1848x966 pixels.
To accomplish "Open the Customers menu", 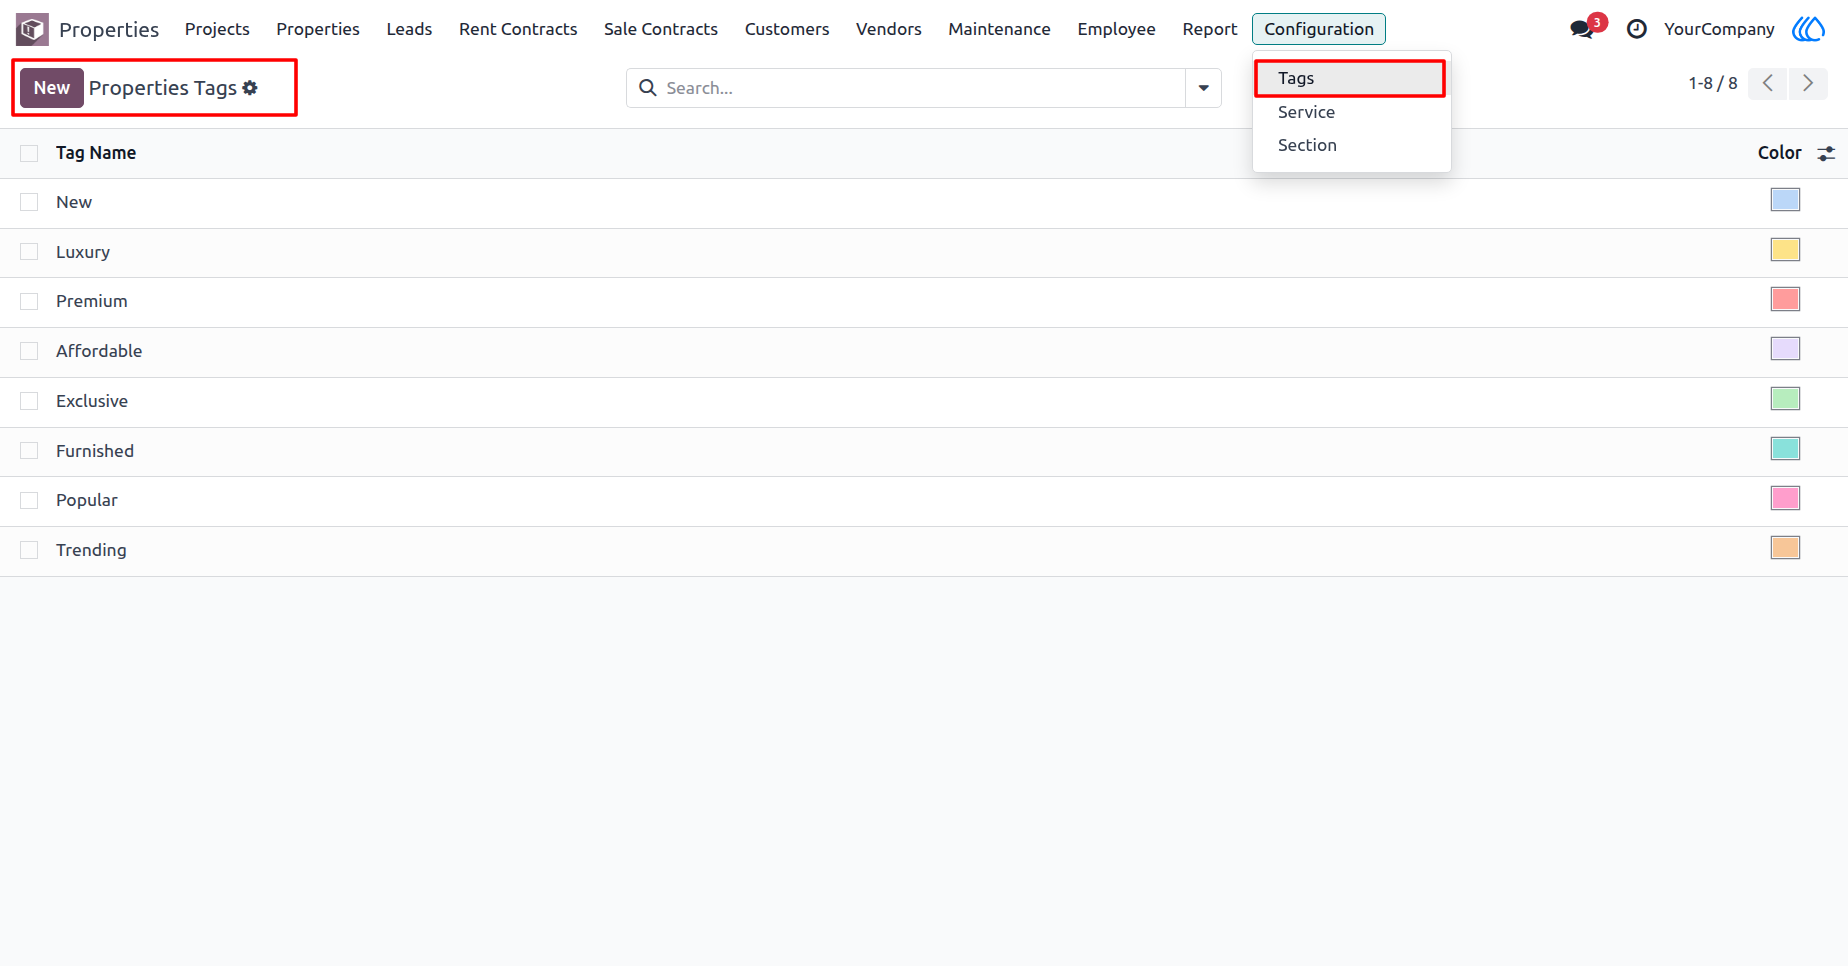I will point(787,29).
